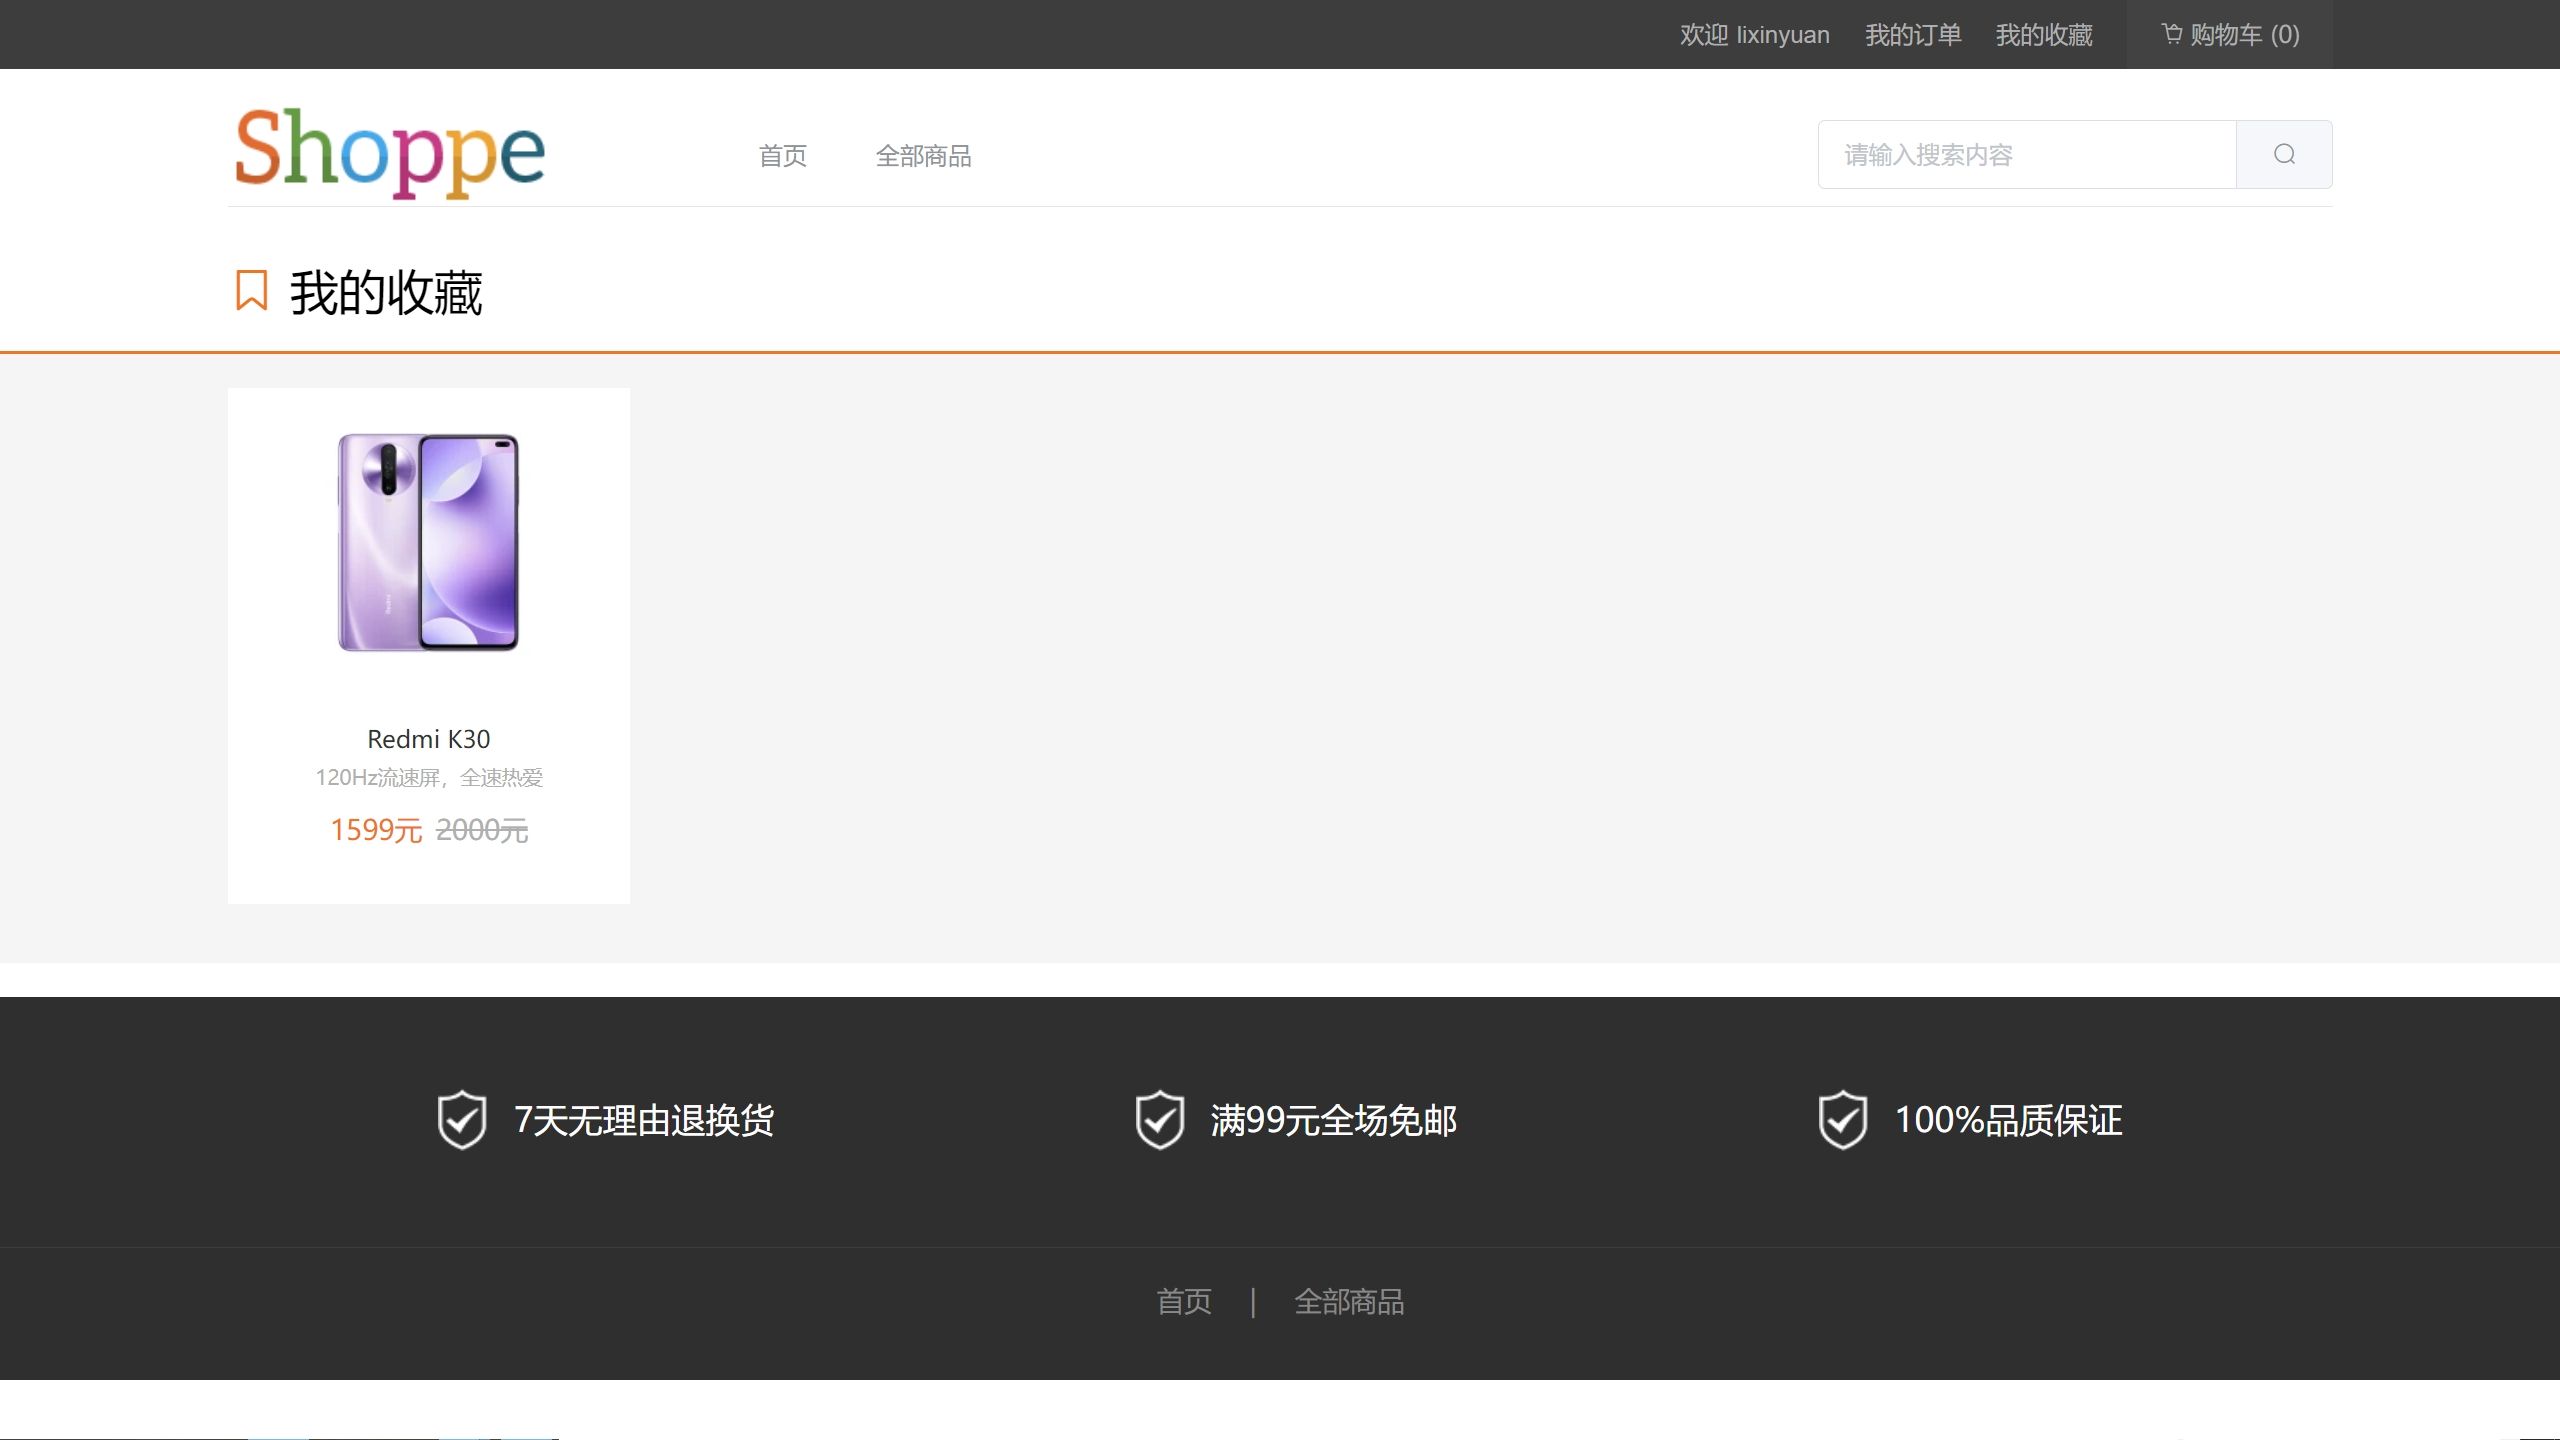Click the 7天无理由退换货 footer text
2560x1440 pixels.
[x=644, y=1120]
